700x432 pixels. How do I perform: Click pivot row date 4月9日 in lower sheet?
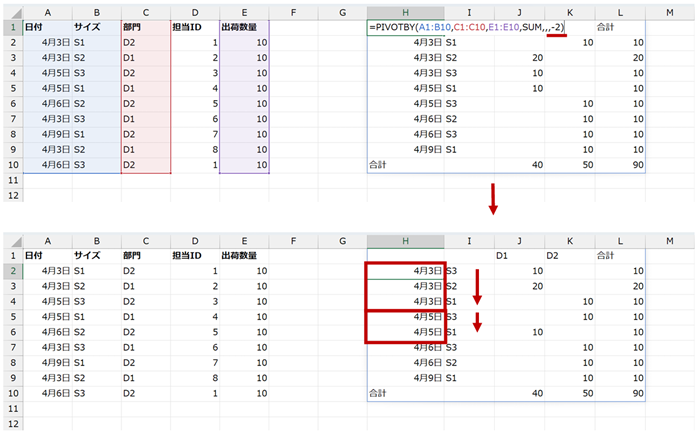tap(405, 378)
